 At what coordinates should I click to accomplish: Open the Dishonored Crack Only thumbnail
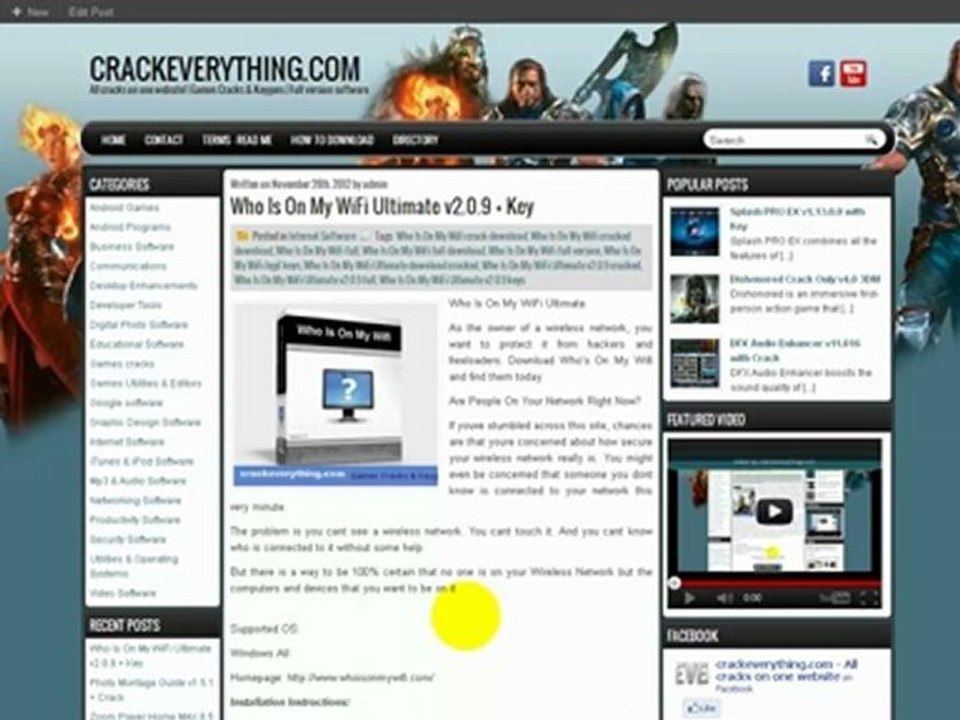[694, 299]
